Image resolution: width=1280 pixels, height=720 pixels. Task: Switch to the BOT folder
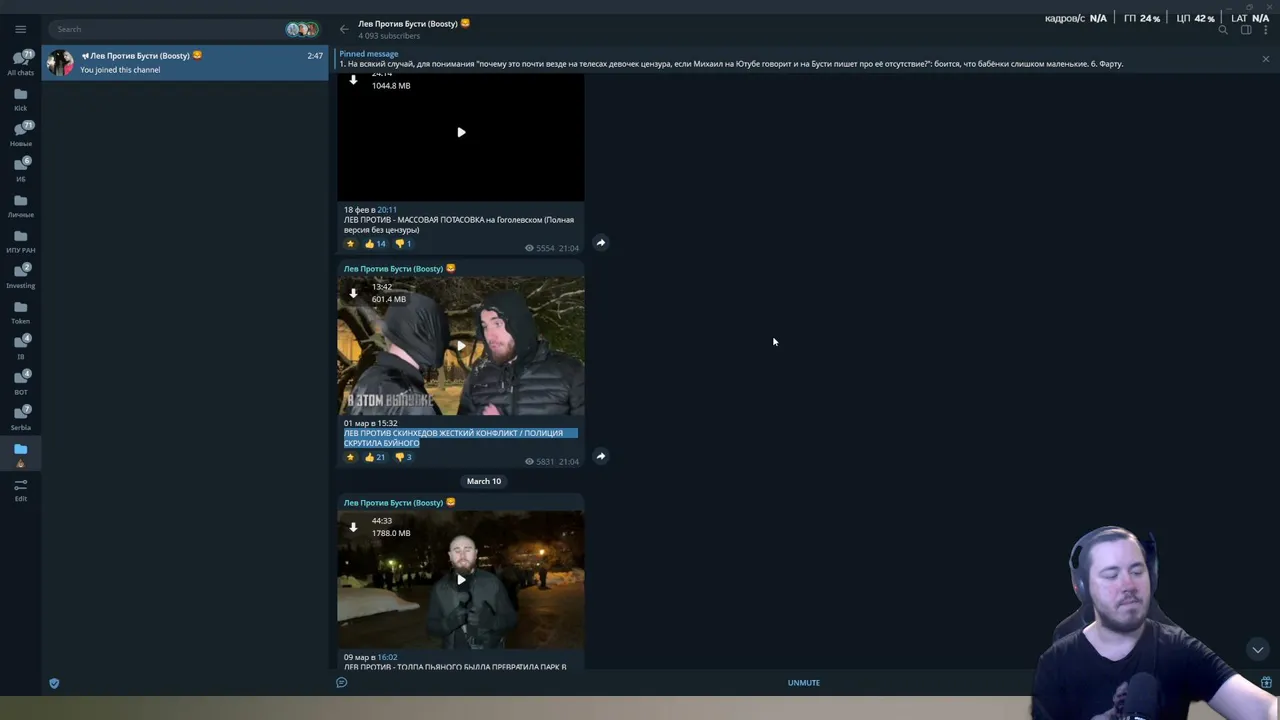tap(21, 383)
